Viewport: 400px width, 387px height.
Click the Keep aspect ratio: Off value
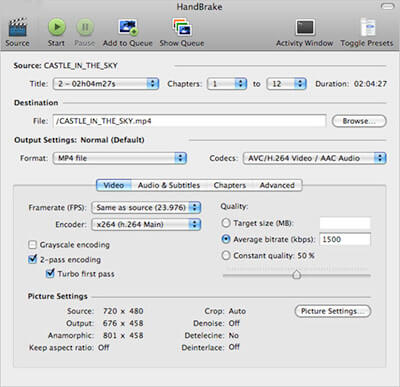[x=104, y=347]
